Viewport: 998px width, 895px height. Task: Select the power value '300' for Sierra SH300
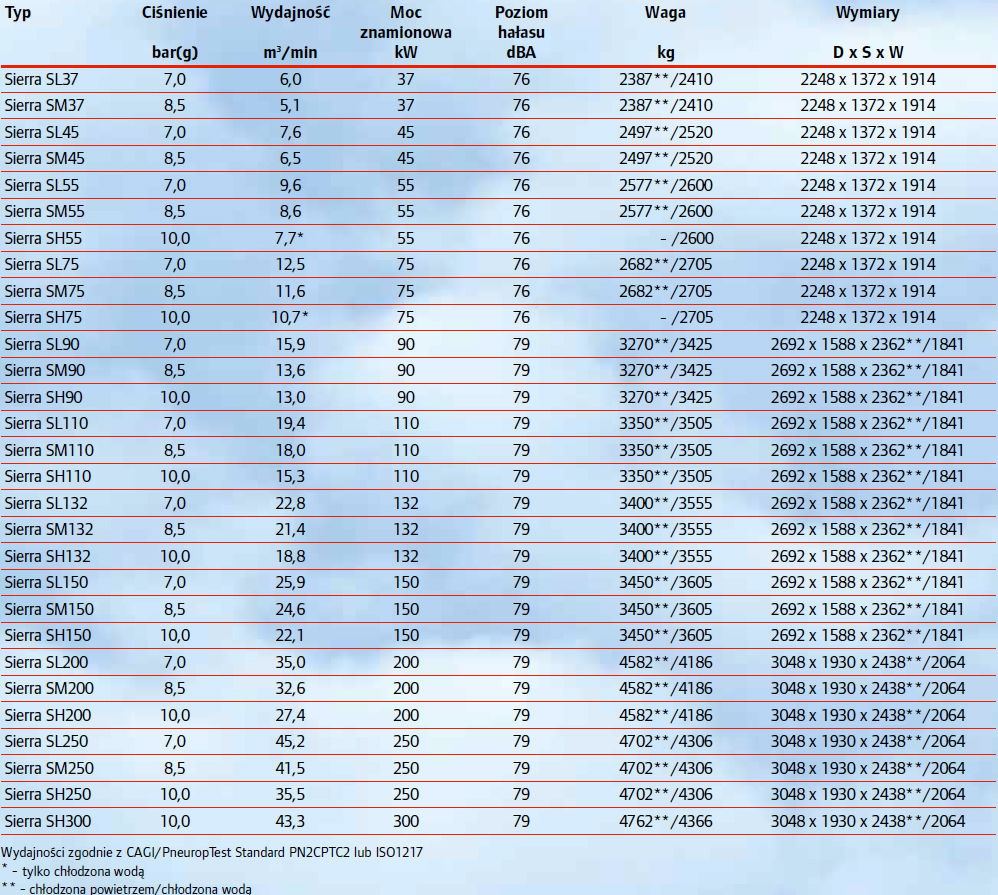[406, 821]
